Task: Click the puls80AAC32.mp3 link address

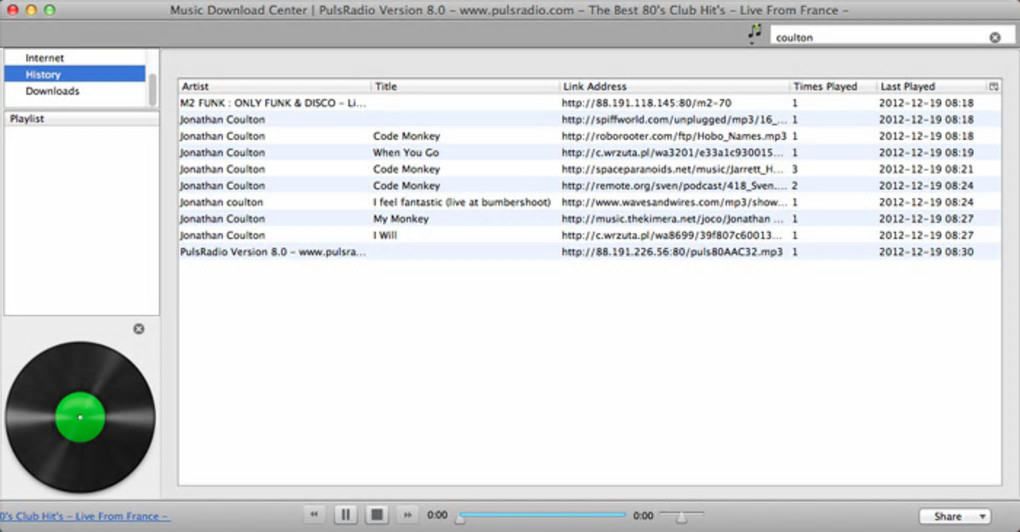Action: click(x=672, y=252)
